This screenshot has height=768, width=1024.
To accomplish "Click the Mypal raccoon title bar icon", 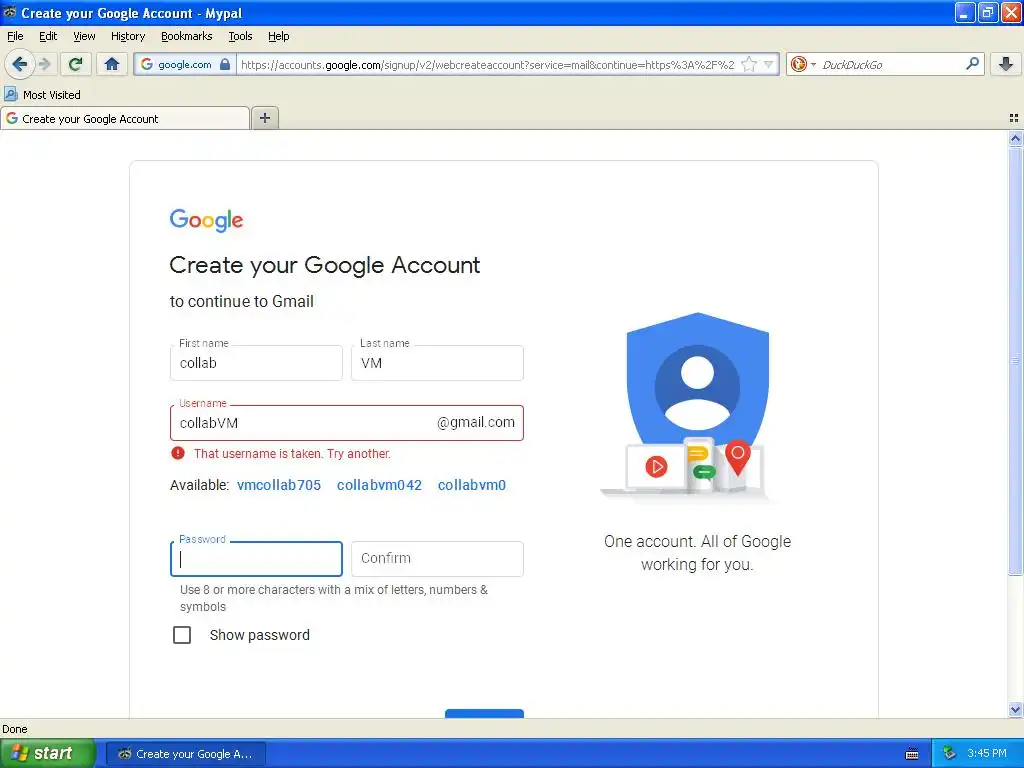I will click(x=10, y=12).
